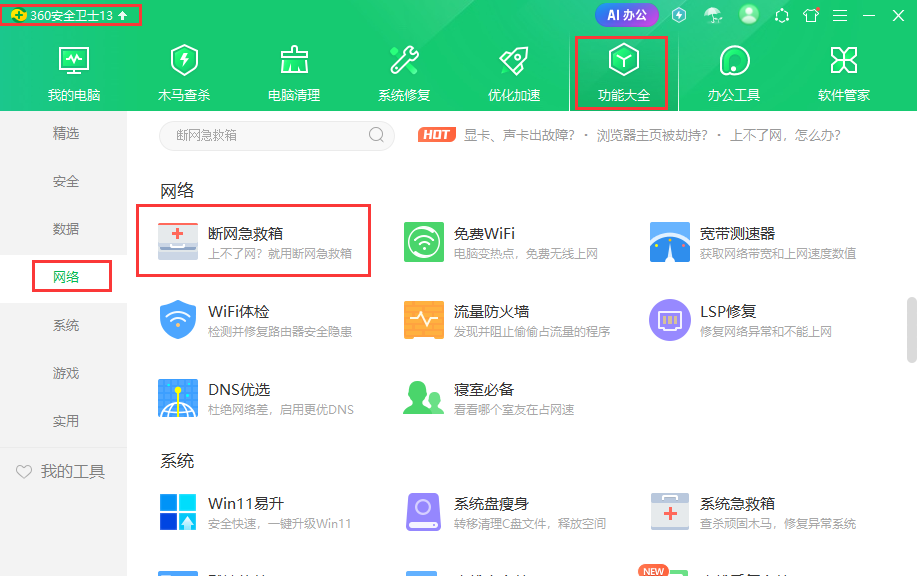Image resolution: width=917 pixels, height=576 pixels.
Task: Click the upgrade arrow beside 360安全卫士13
Action: (x=123, y=16)
